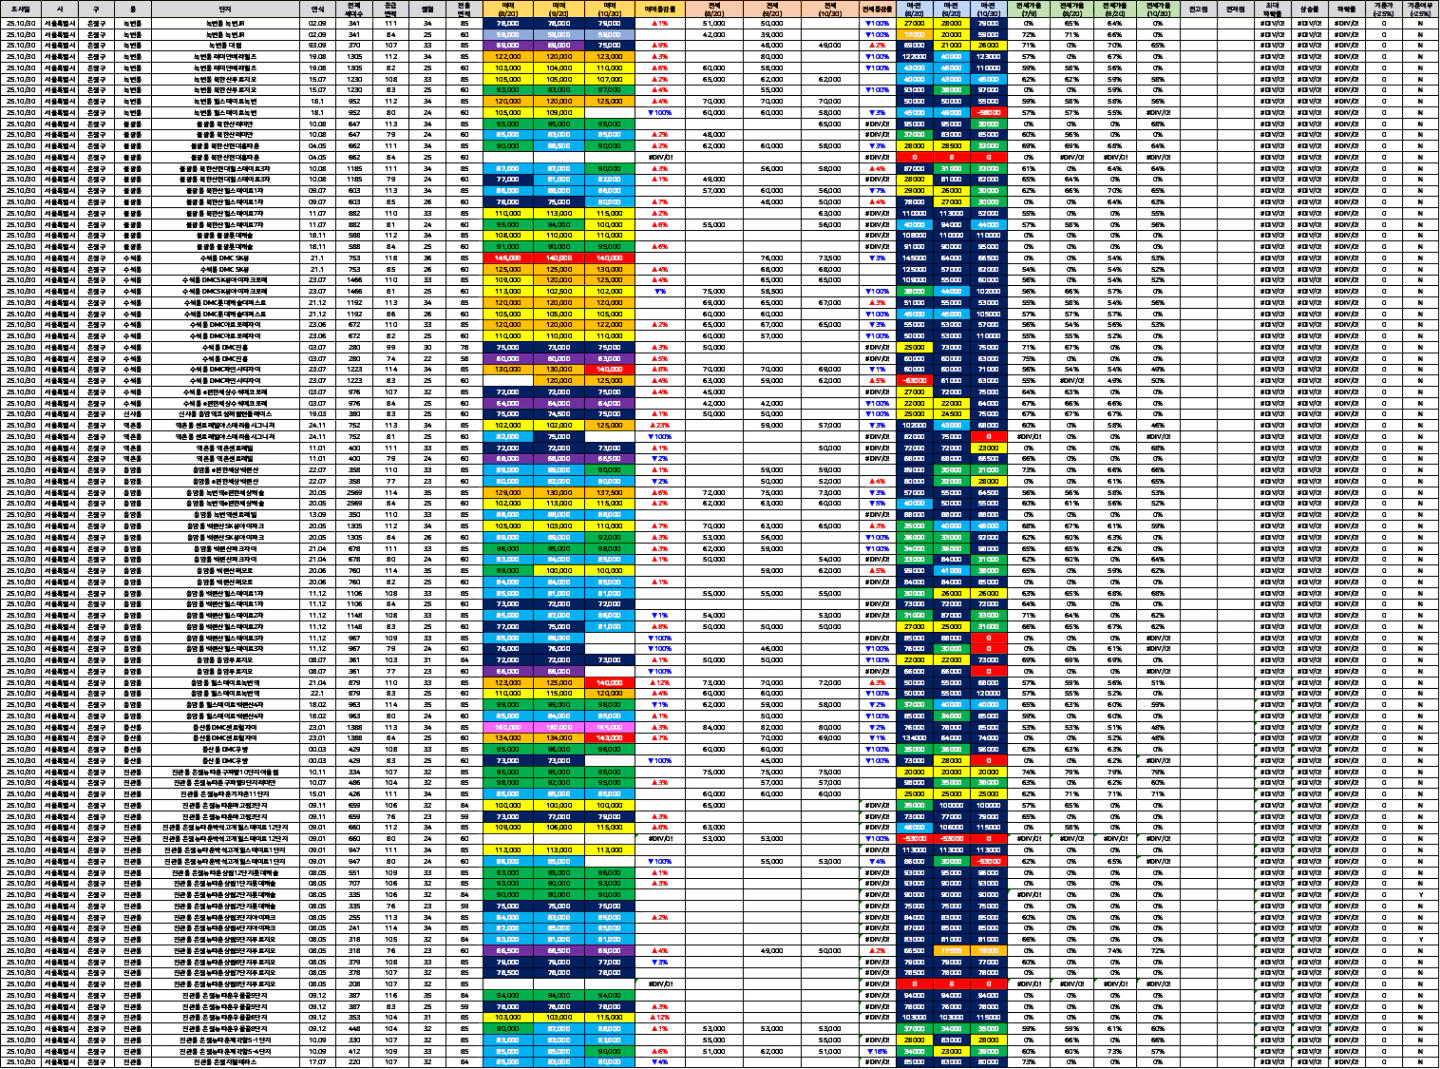Click the red 143,000 price cell

[x=610, y=738]
